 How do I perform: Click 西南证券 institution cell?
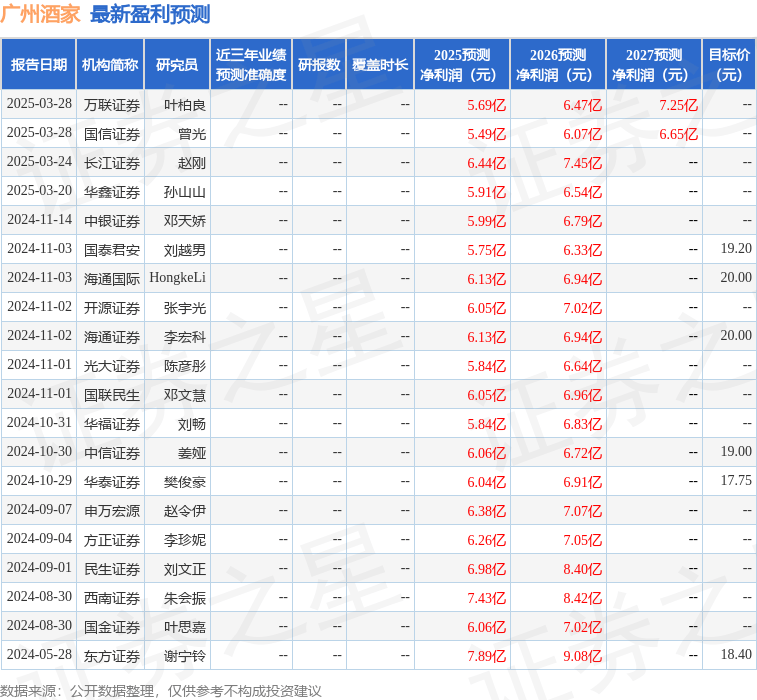112,598
